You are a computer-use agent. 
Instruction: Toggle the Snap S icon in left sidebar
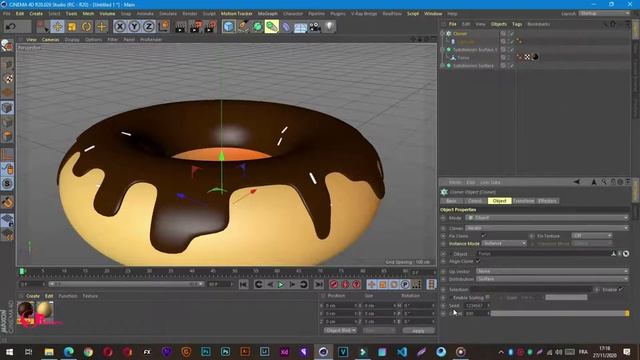[7, 184]
